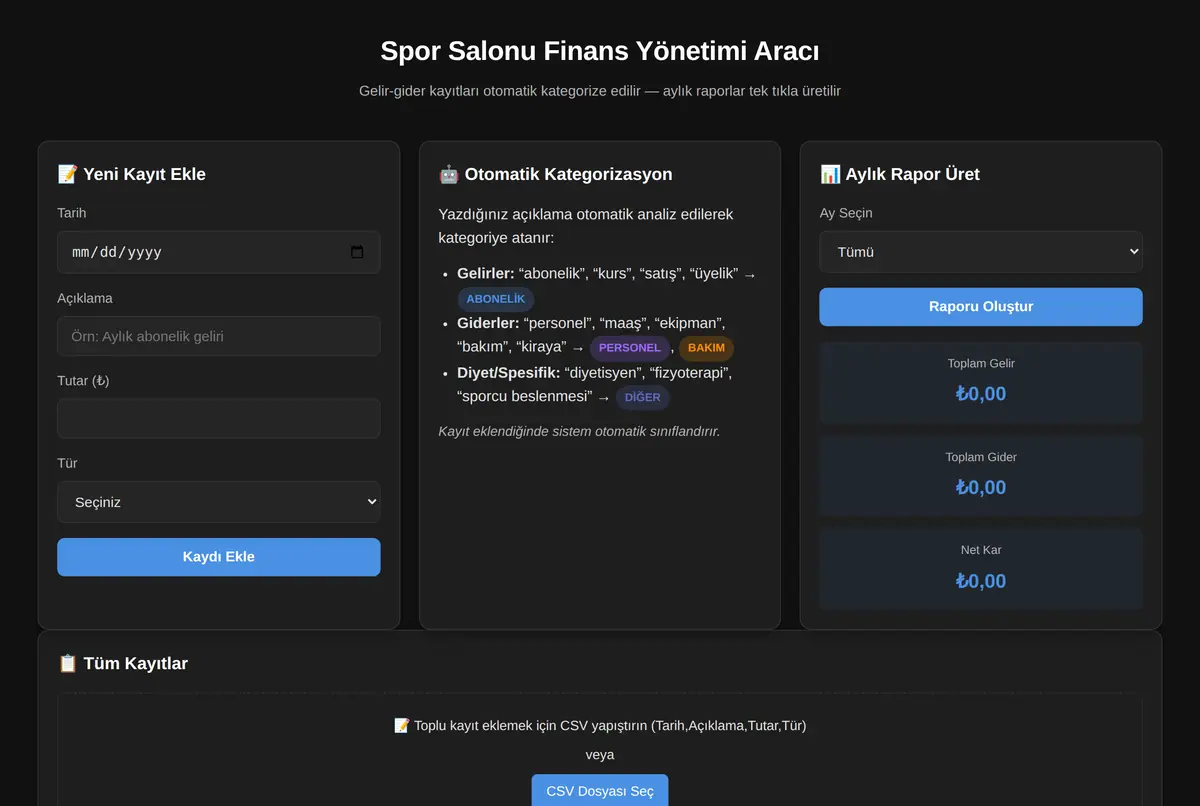Open the Ay Seçin dropdown showing Tümü
The width and height of the screenshot is (1200, 806).
point(981,252)
